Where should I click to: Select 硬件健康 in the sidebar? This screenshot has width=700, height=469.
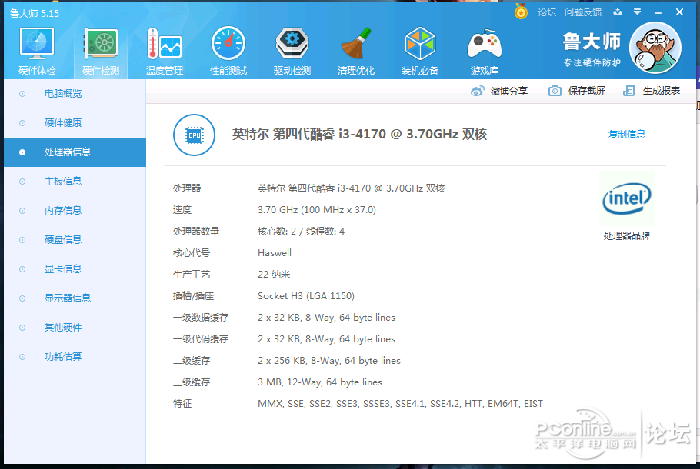click(x=75, y=123)
